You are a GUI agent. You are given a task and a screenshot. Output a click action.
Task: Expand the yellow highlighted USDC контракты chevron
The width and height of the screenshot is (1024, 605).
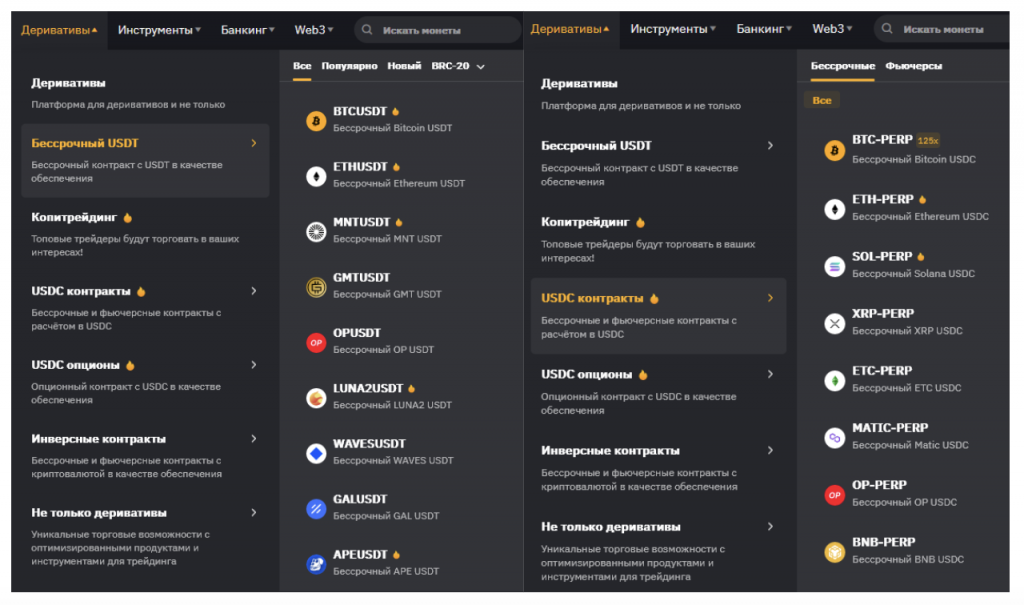(770, 298)
